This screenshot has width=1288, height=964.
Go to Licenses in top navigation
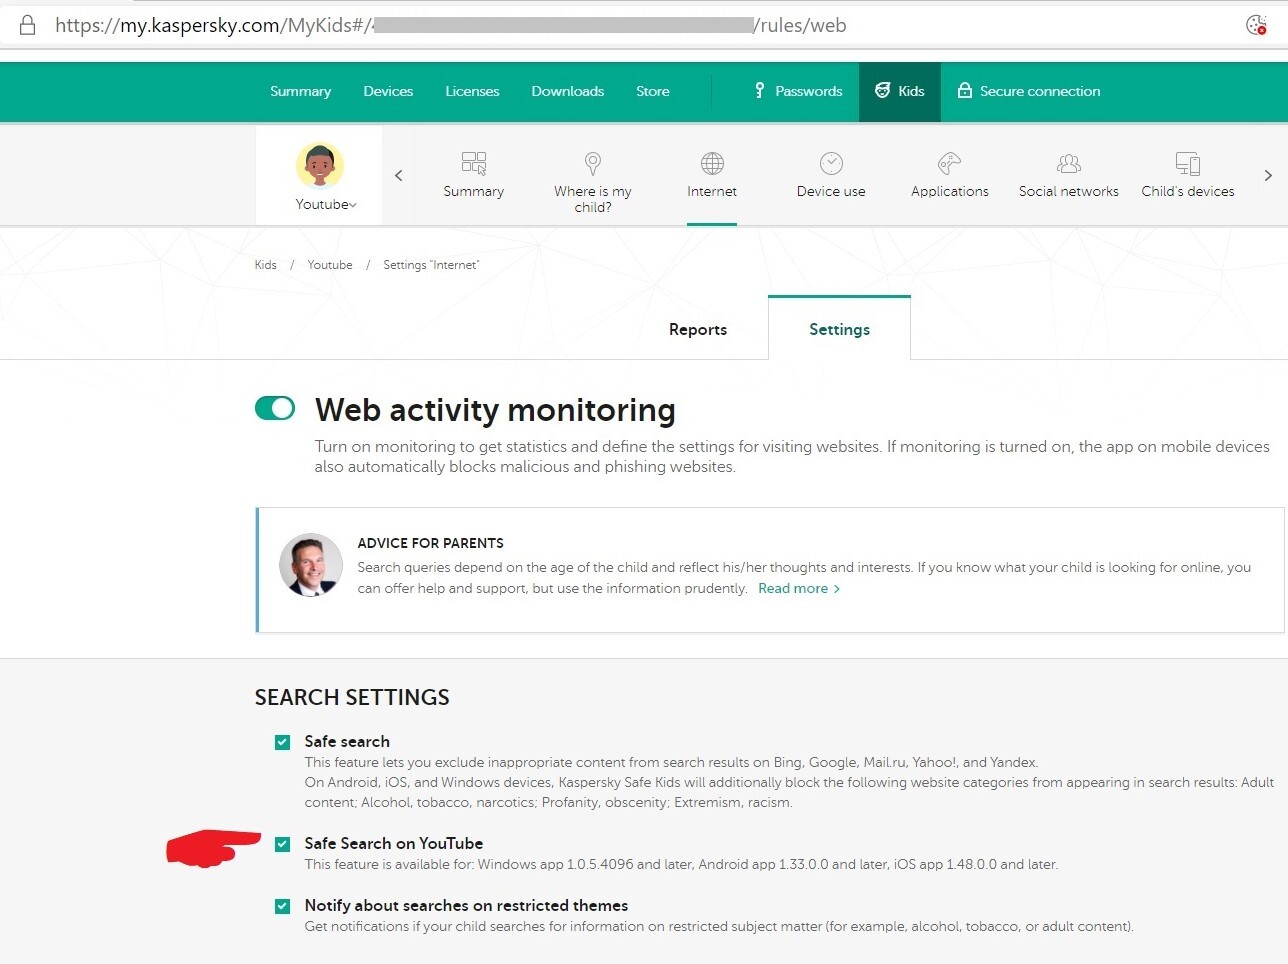[x=472, y=91]
